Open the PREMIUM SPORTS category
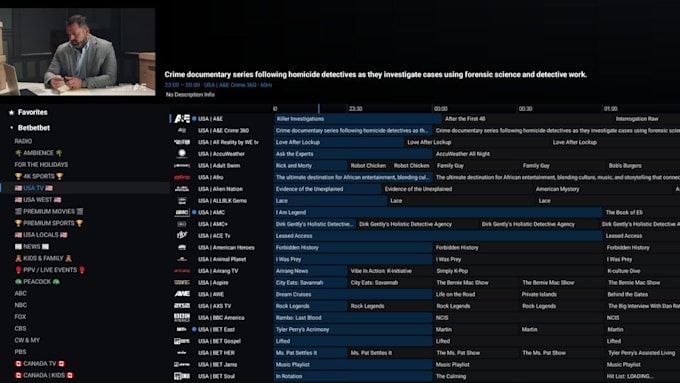 49,223
